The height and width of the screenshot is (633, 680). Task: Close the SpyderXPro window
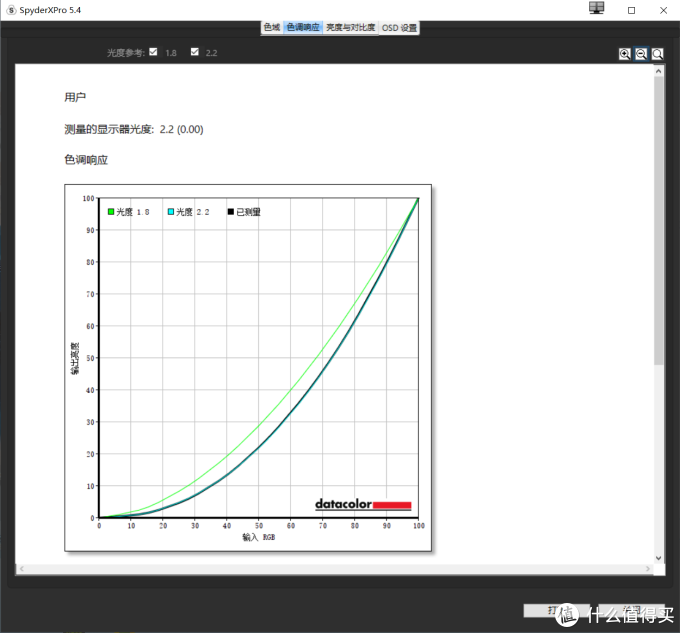point(664,10)
